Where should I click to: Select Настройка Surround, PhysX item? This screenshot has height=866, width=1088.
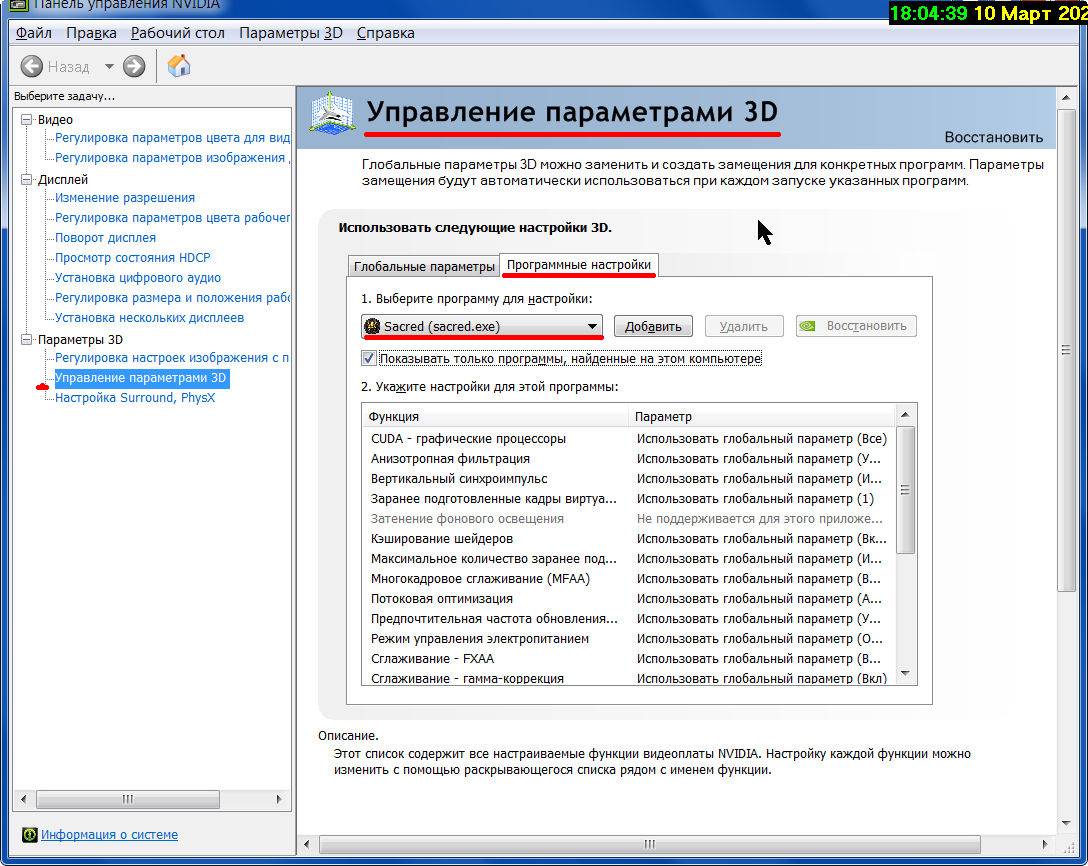135,398
